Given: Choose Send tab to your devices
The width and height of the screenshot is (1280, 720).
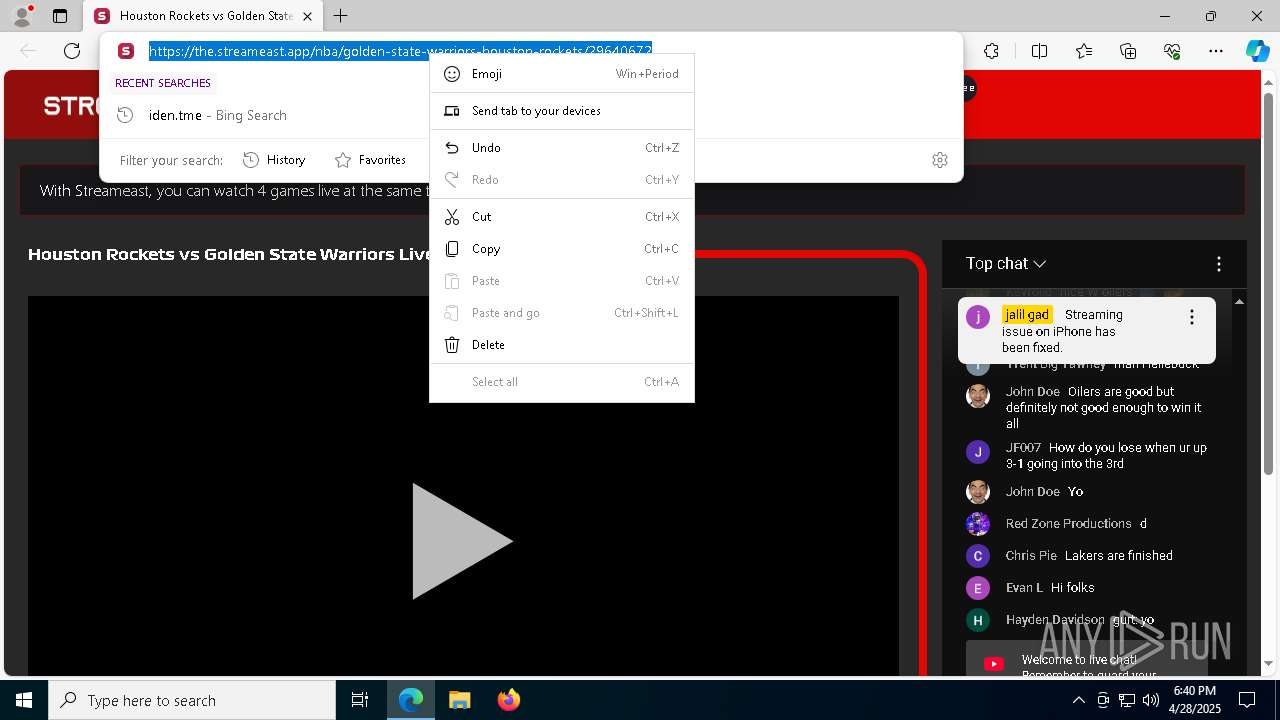Looking at the screenshot, I should coord(562,111).
